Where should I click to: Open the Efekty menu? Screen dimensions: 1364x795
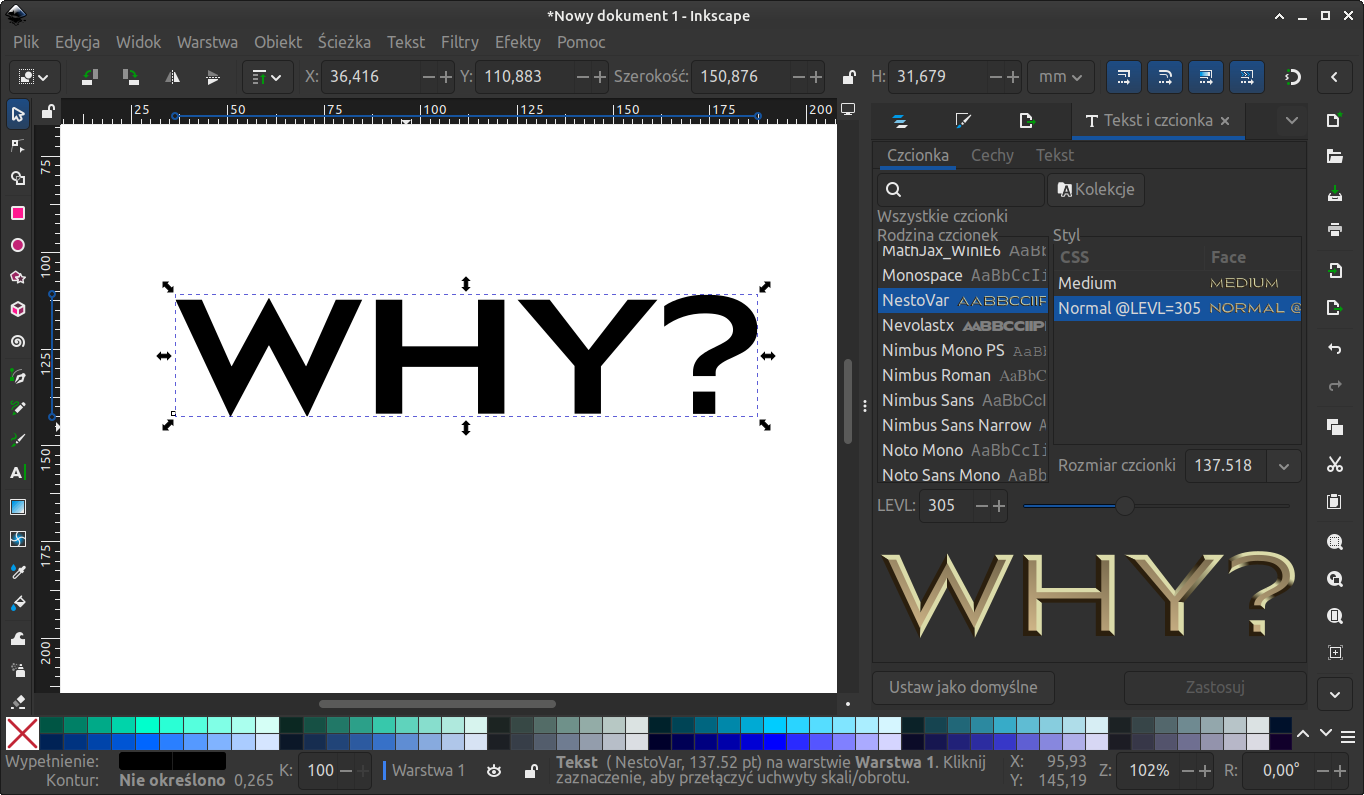coord(518,42)
